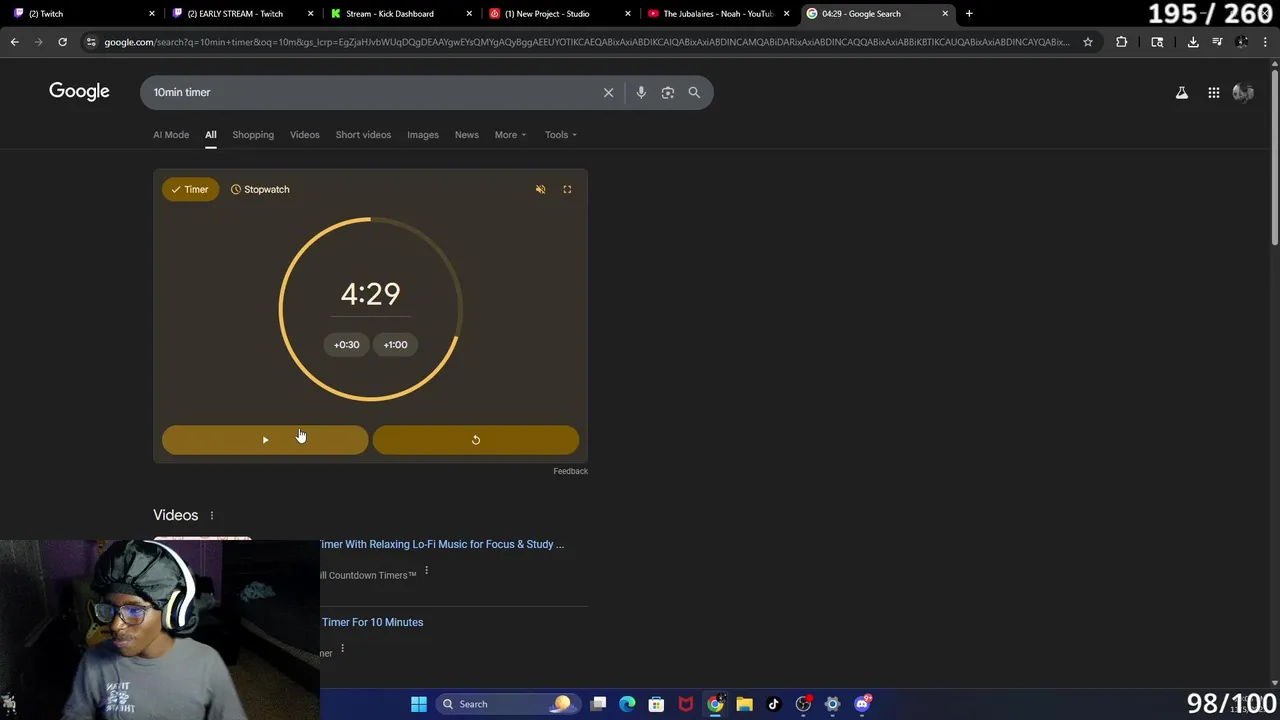
Task: Switch to Kick Dashboard tab
Action: [x=399, y=14]
